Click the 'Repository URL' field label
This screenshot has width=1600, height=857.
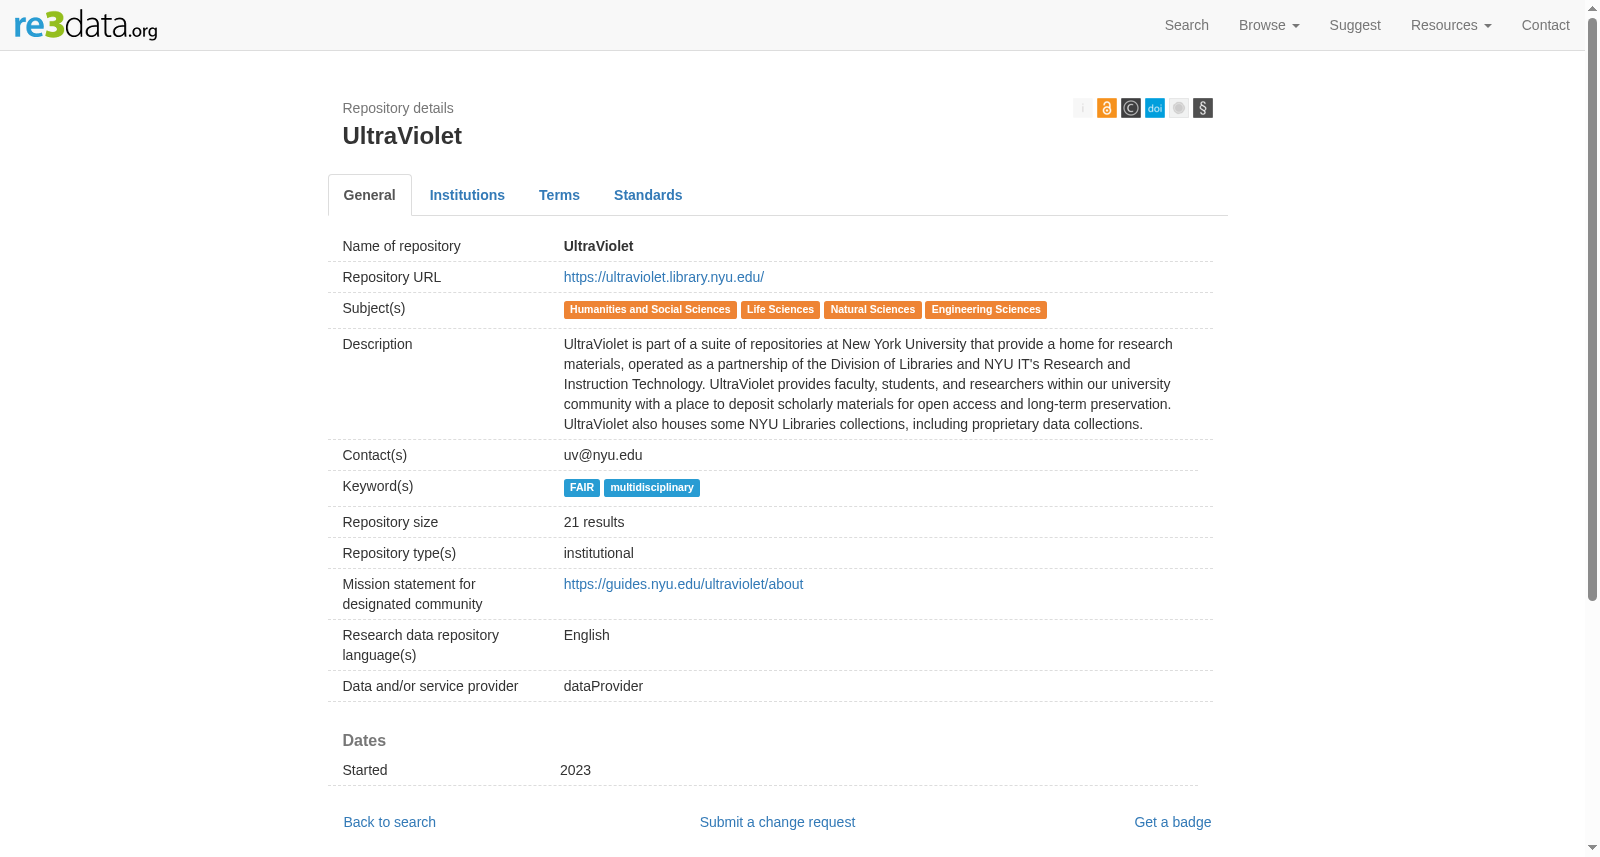click(392, 277)
